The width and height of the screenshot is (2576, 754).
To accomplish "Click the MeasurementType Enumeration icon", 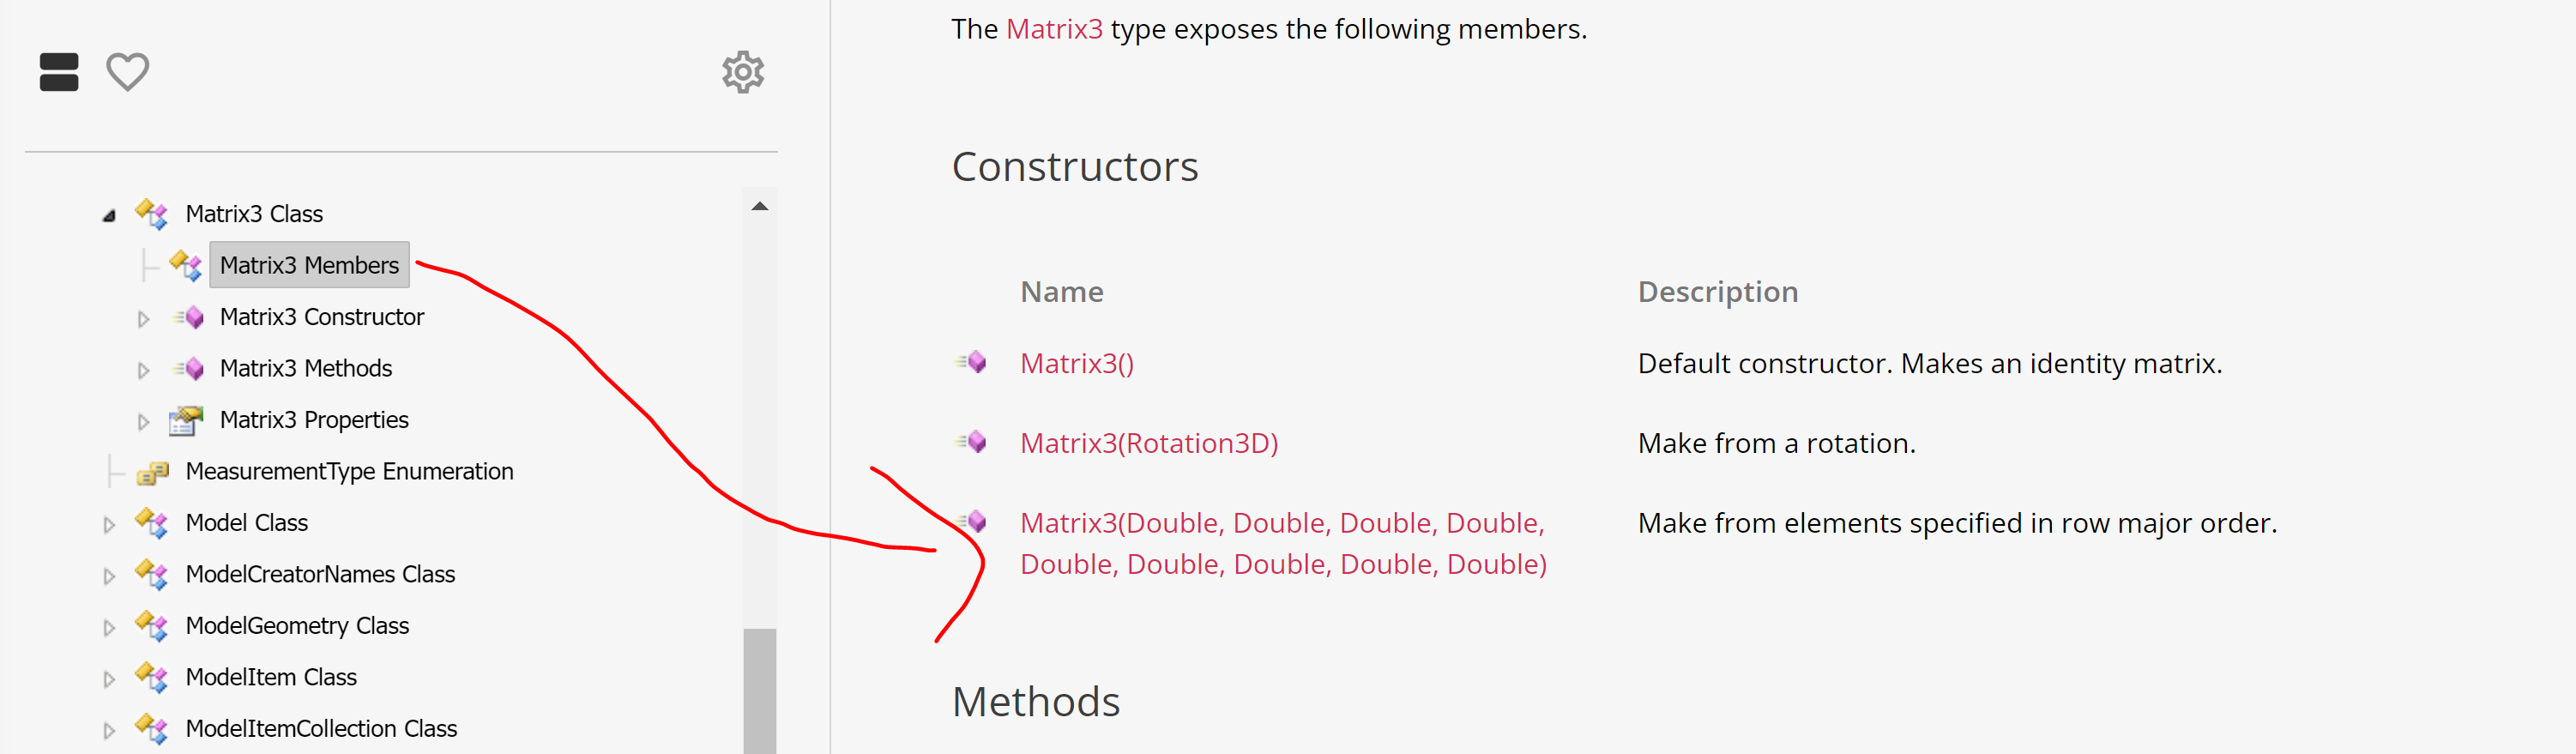I will [x=152, y=472].
